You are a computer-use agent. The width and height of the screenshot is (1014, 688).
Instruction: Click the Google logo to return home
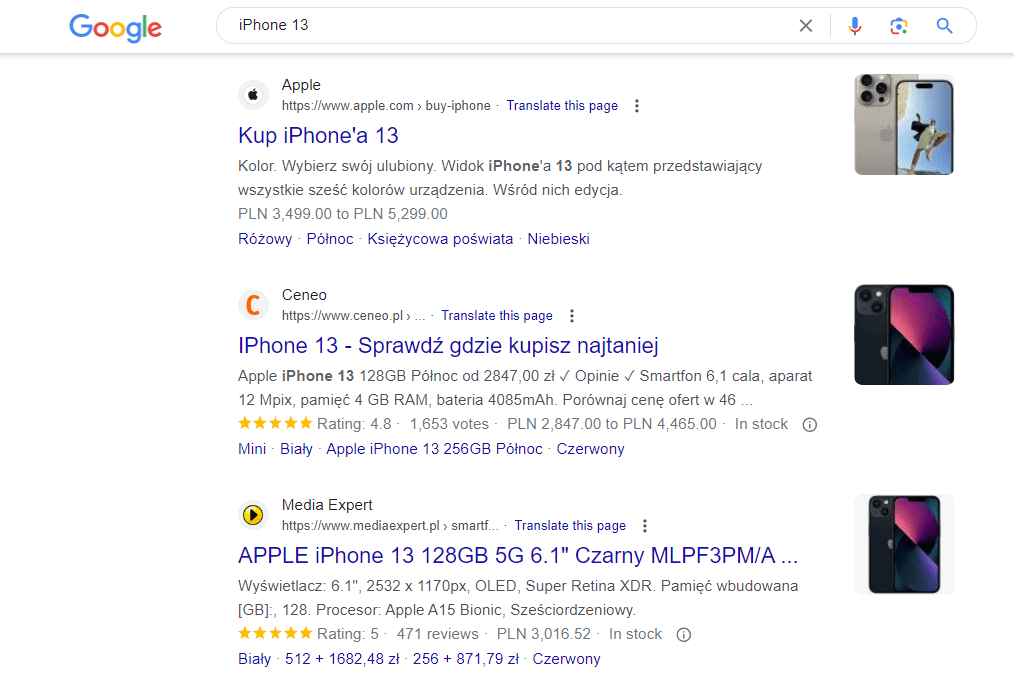pos(115,28)
